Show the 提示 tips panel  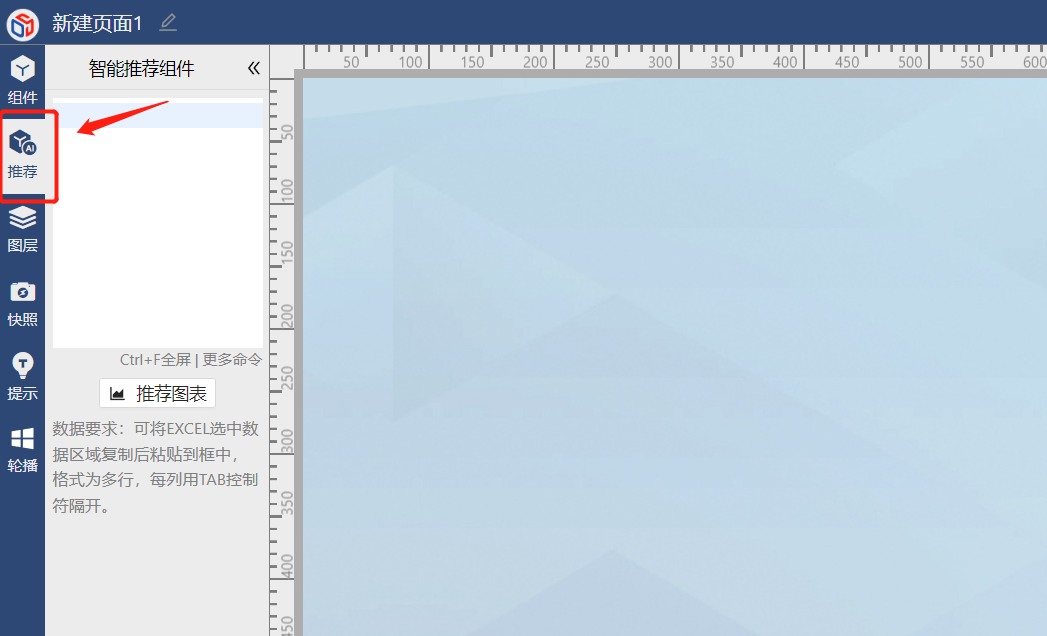[x=22, y=377]
